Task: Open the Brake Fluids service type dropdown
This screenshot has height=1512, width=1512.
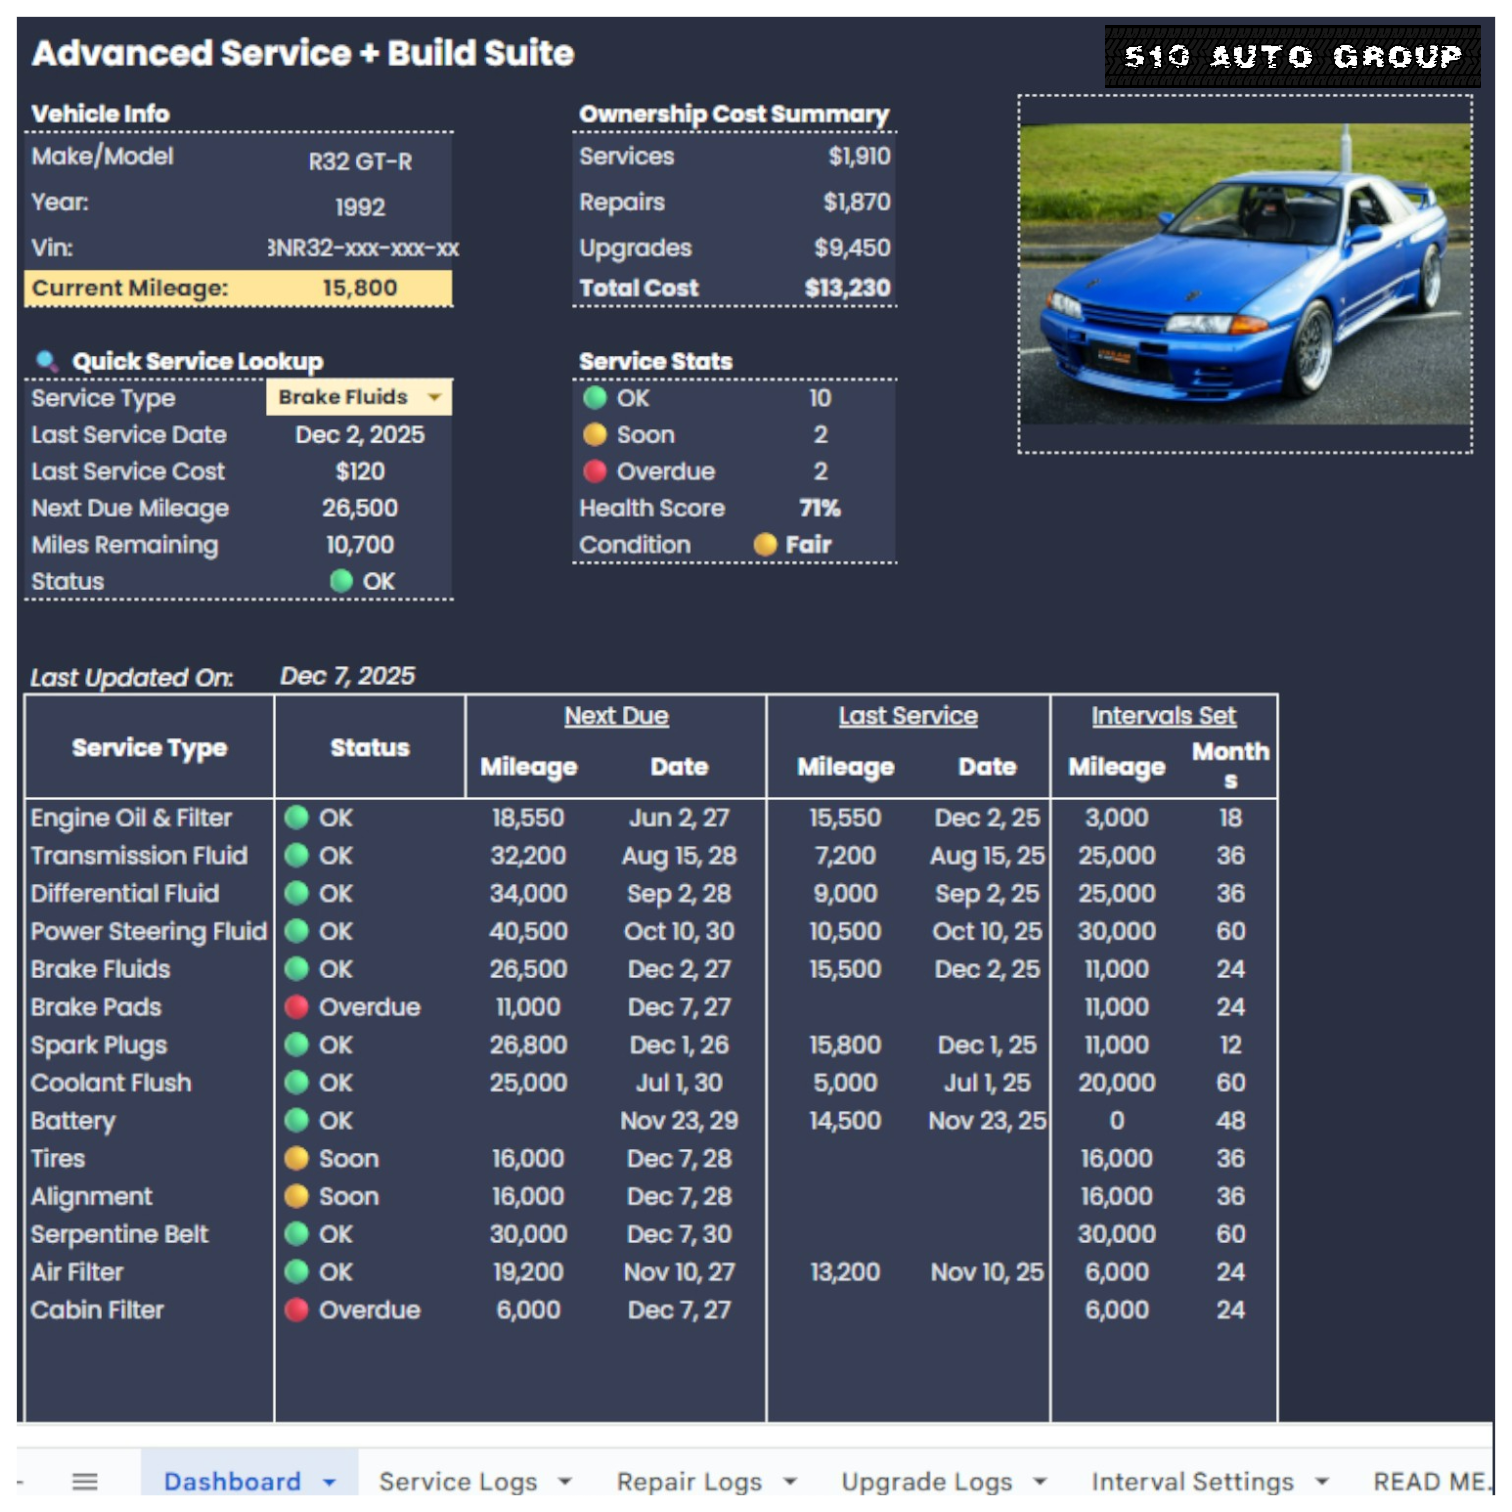Action: 434,397
